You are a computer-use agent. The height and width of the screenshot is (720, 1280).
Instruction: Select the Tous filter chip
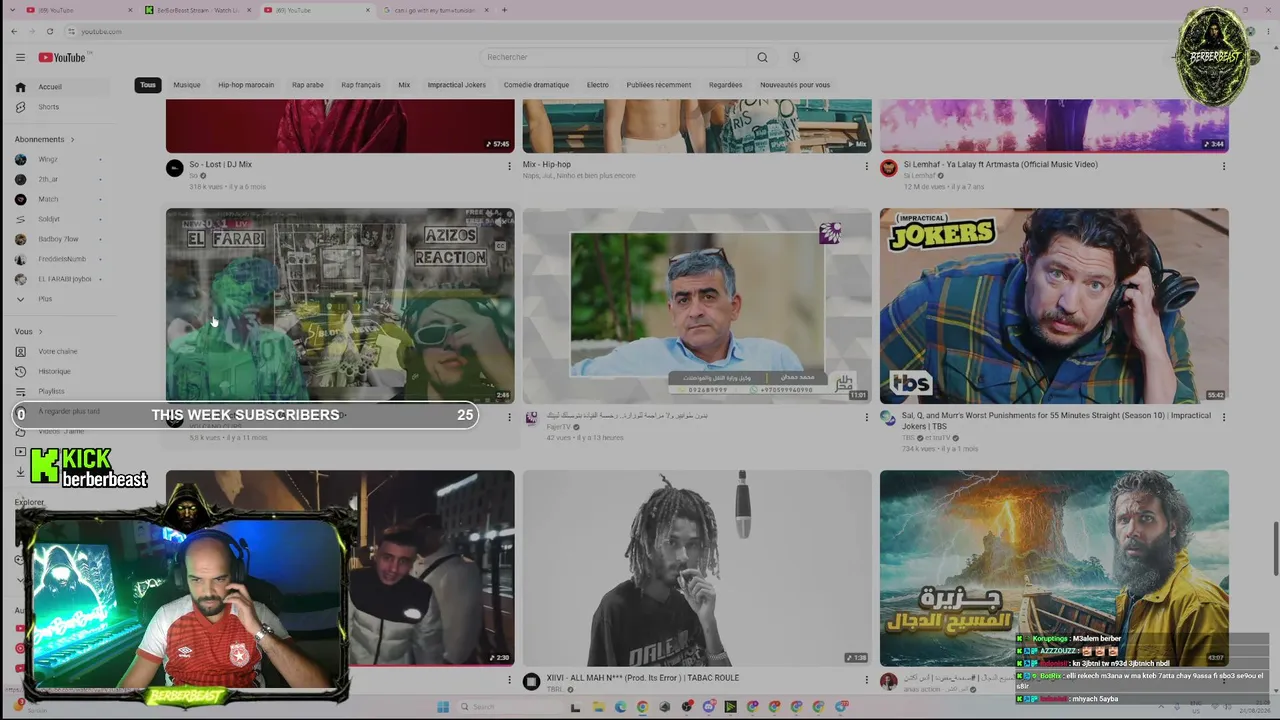click(148, 85)
